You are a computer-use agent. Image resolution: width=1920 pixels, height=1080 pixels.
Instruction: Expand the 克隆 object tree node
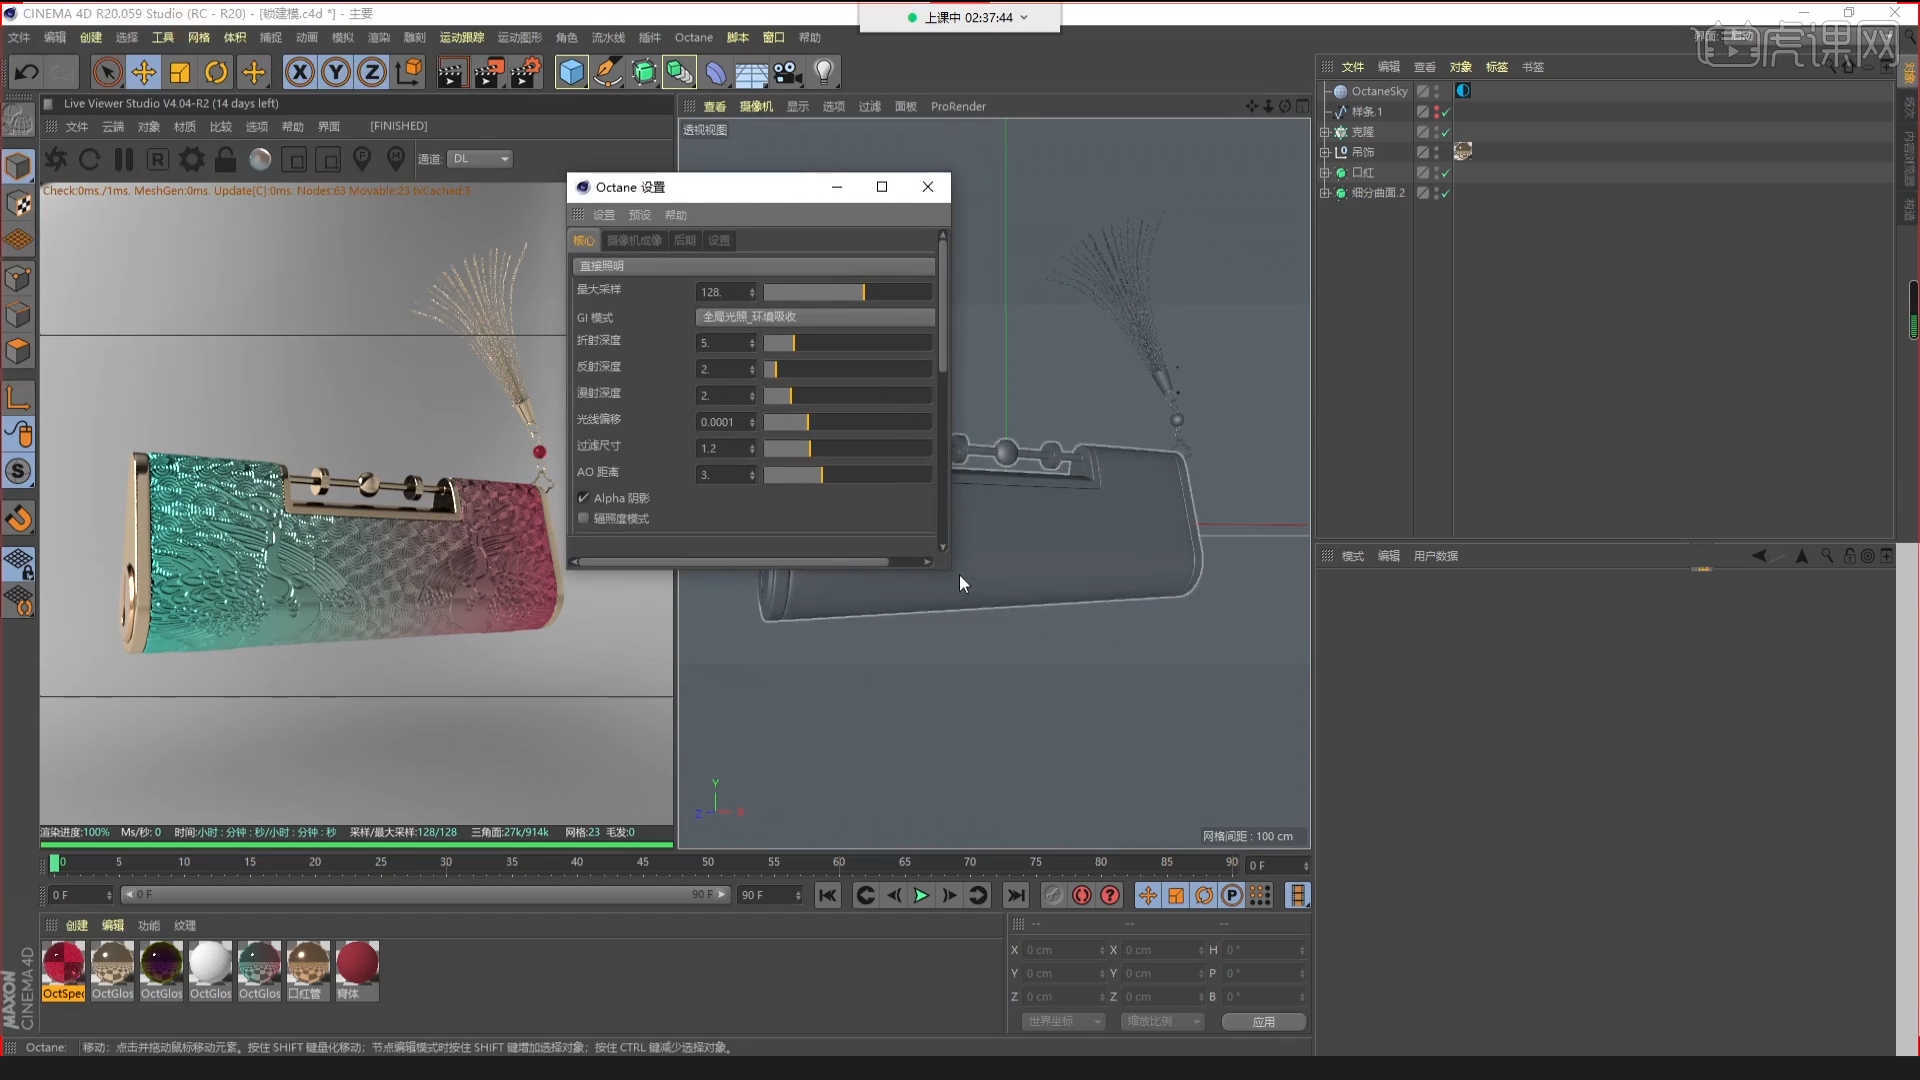point(1325,132)
